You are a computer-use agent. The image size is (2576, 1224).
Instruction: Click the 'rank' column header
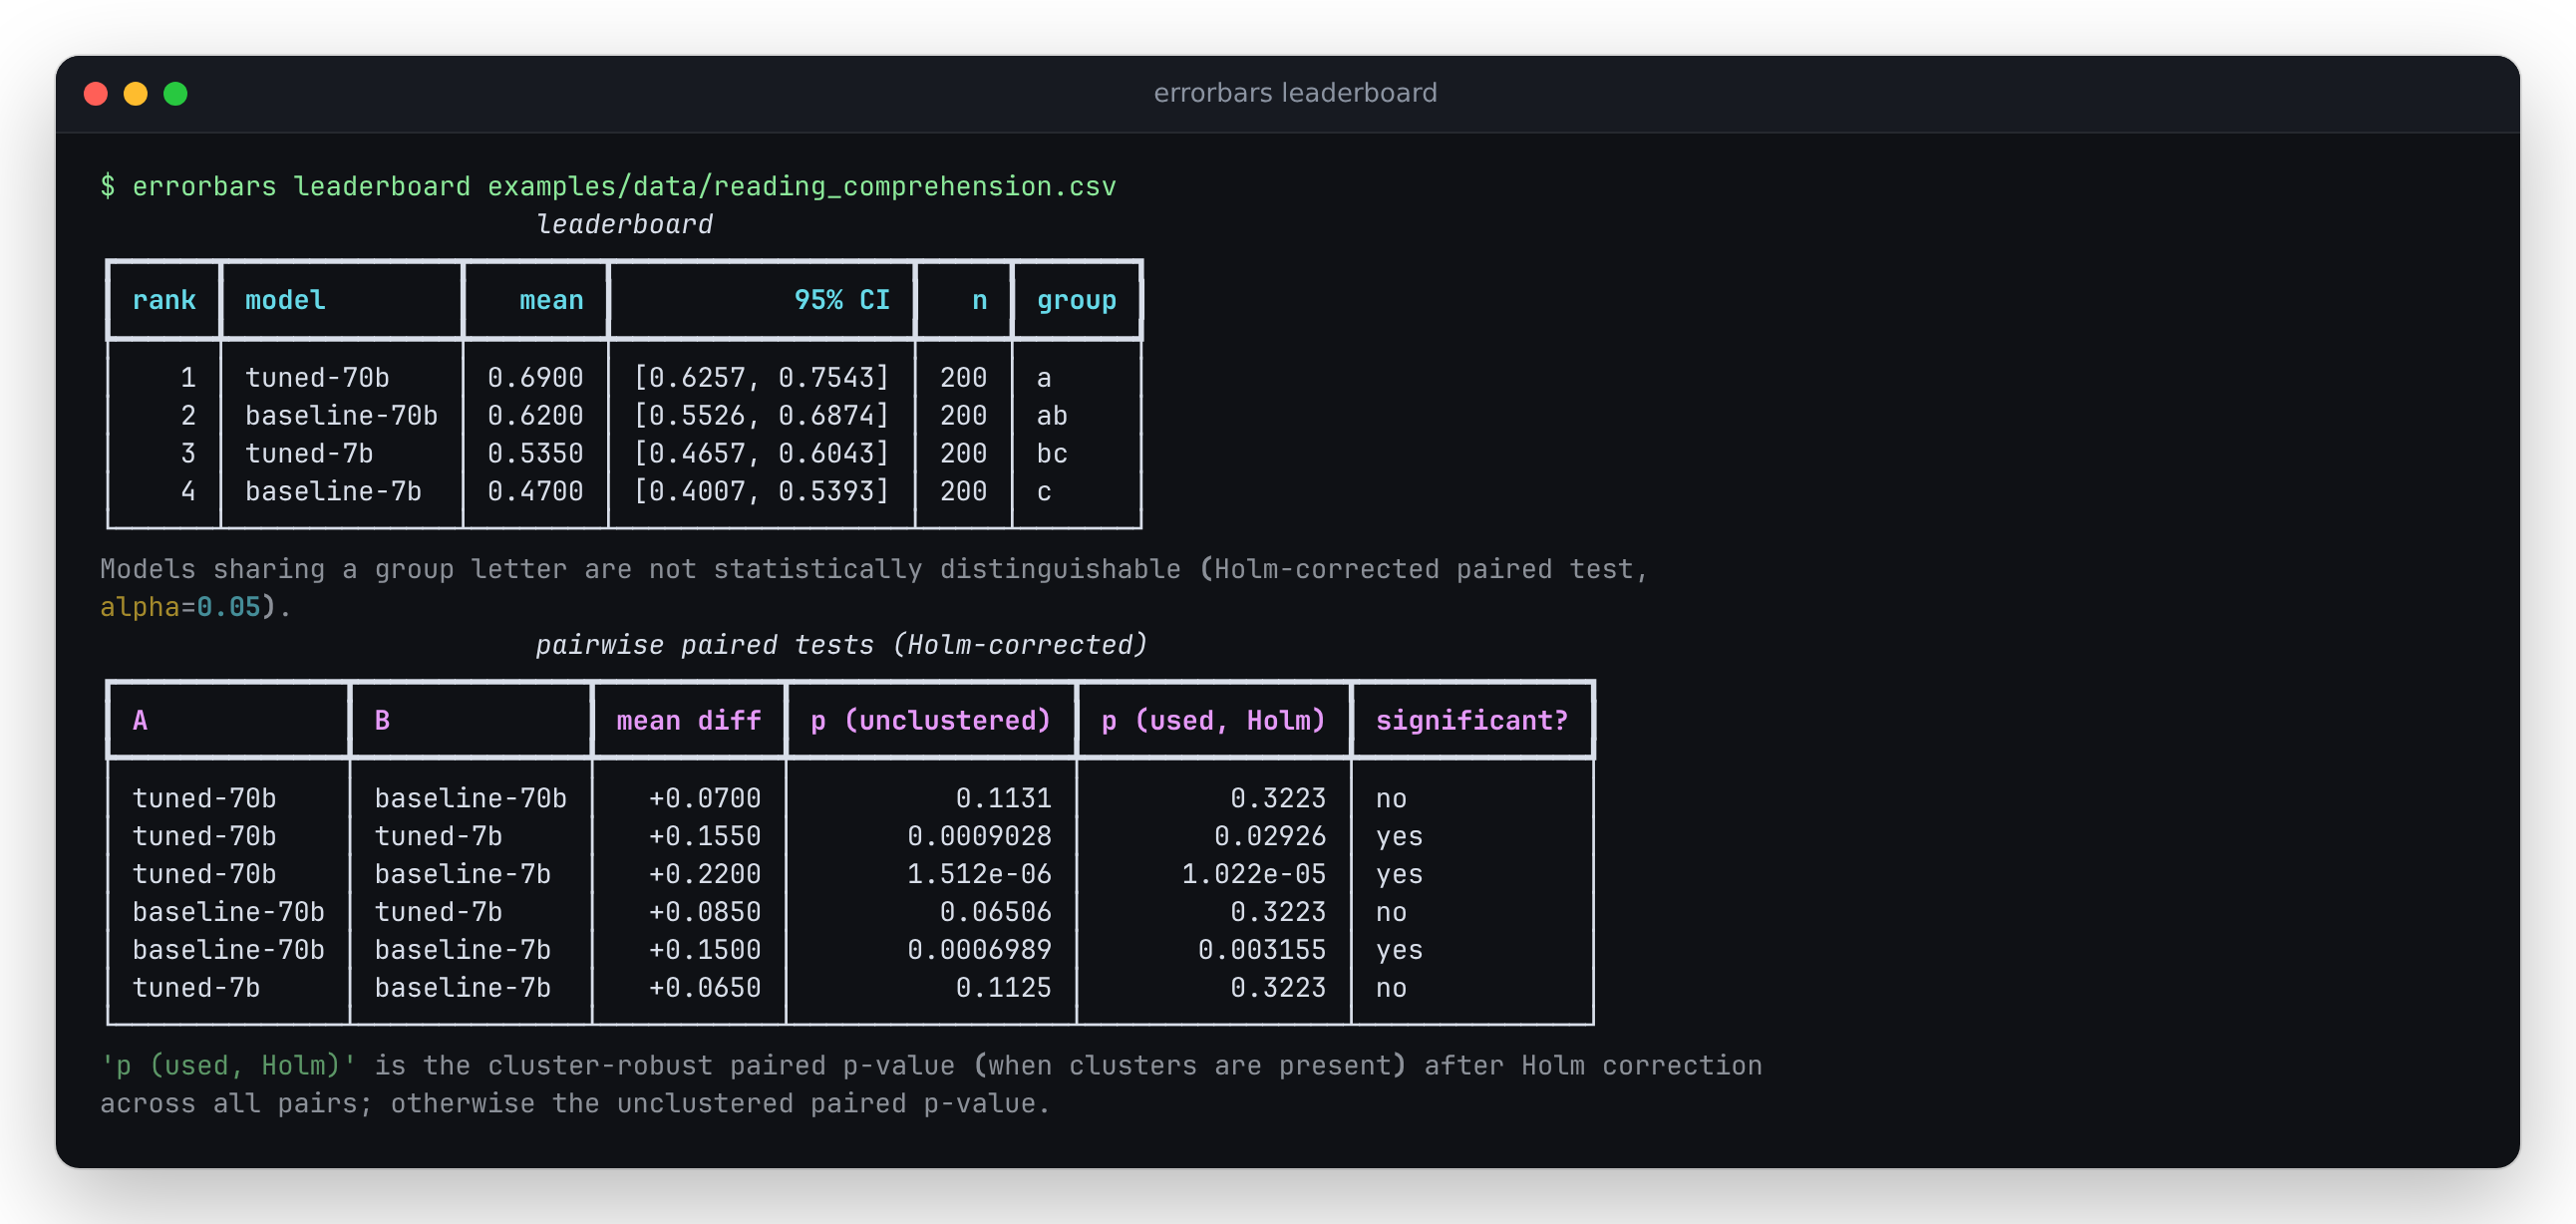point(164,300)
